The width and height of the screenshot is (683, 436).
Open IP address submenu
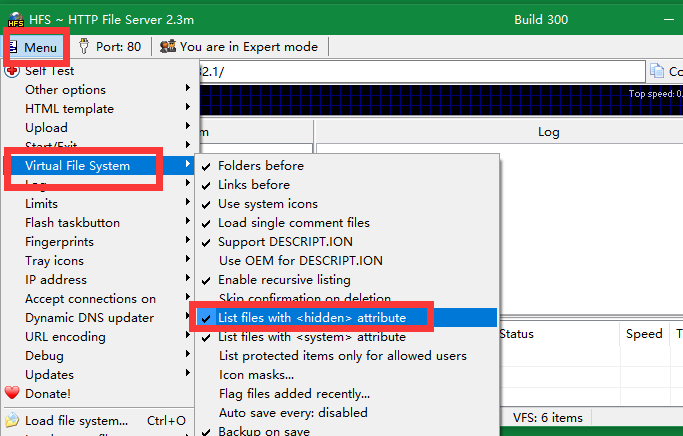pos(98,280)
